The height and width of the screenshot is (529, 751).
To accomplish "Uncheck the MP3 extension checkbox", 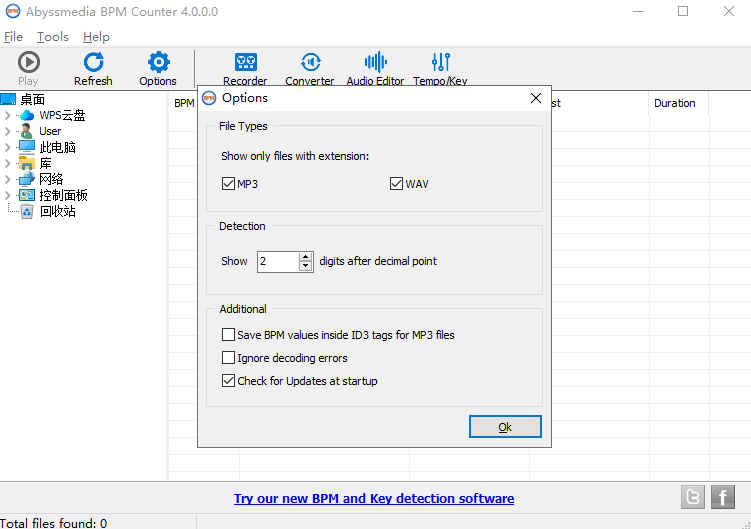I will click(x=228, y=184).
